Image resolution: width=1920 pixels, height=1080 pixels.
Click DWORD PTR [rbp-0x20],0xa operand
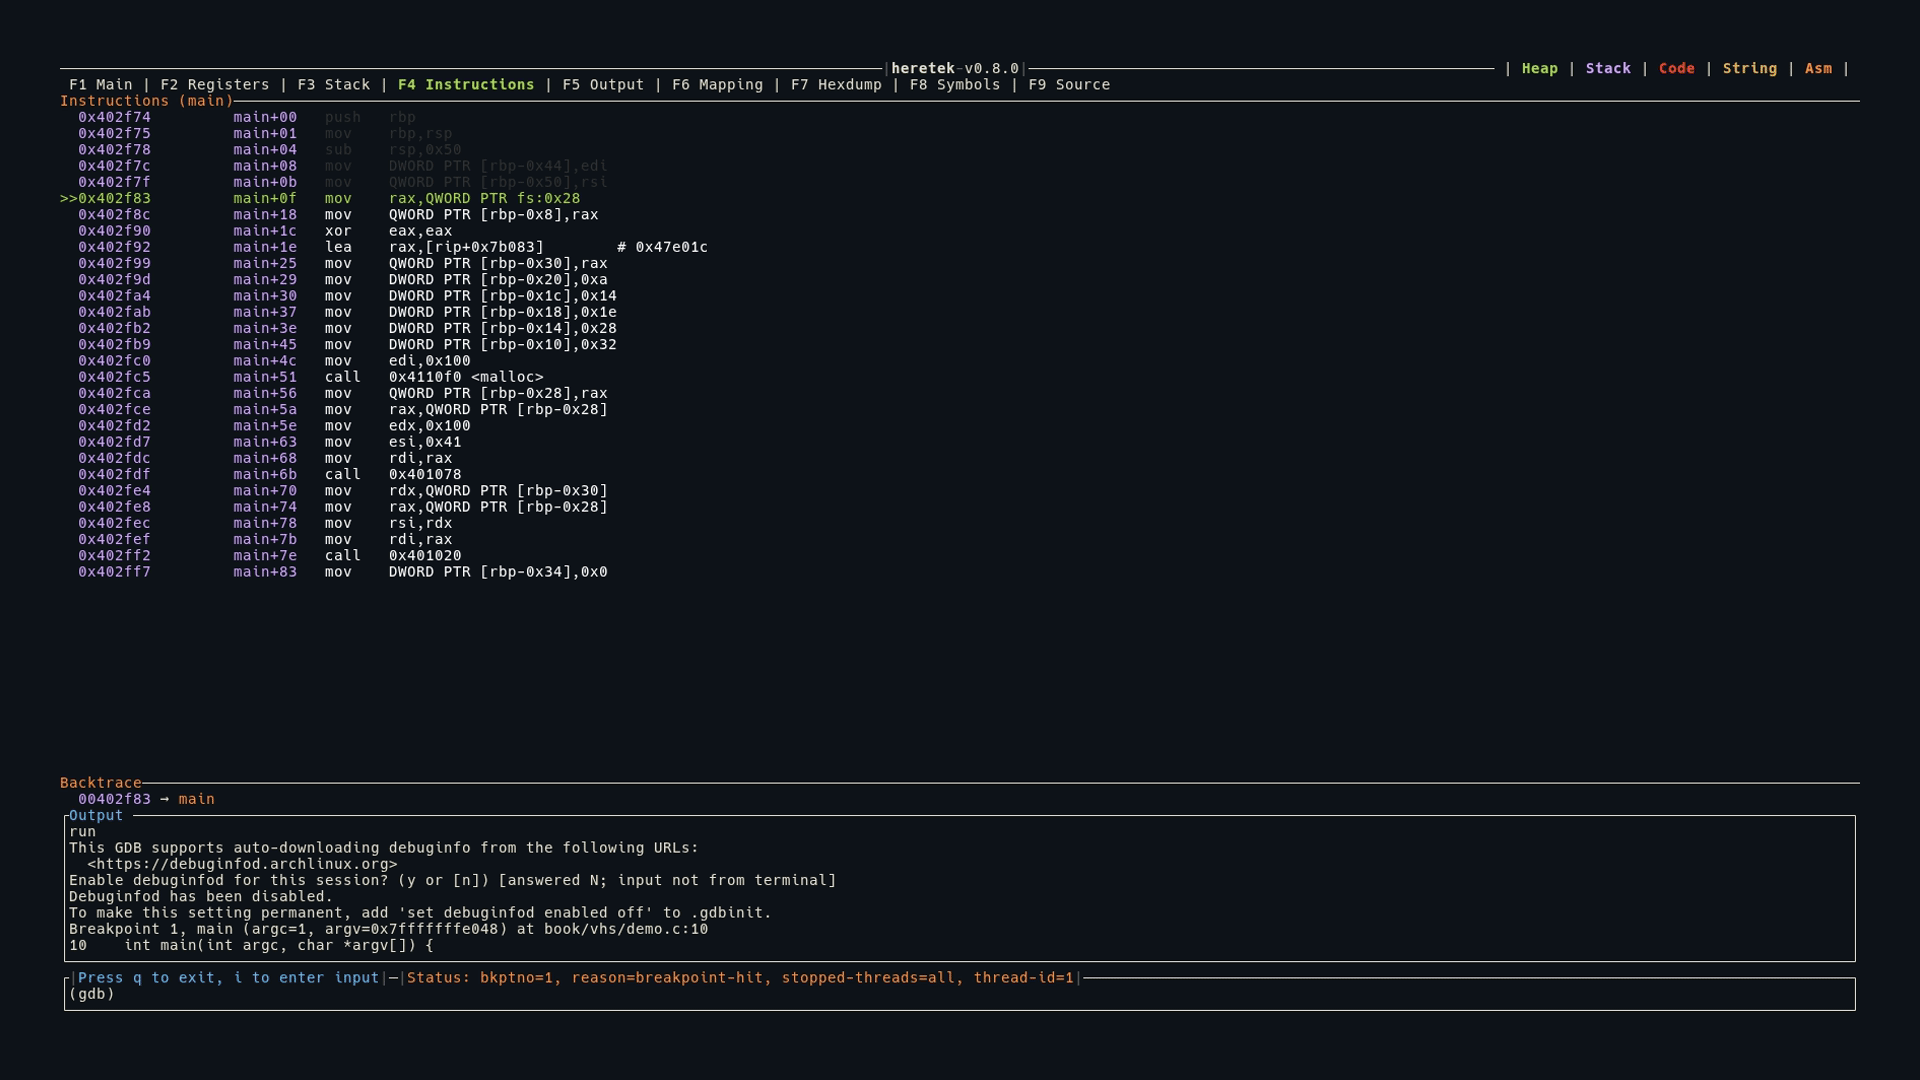(498, 280)
